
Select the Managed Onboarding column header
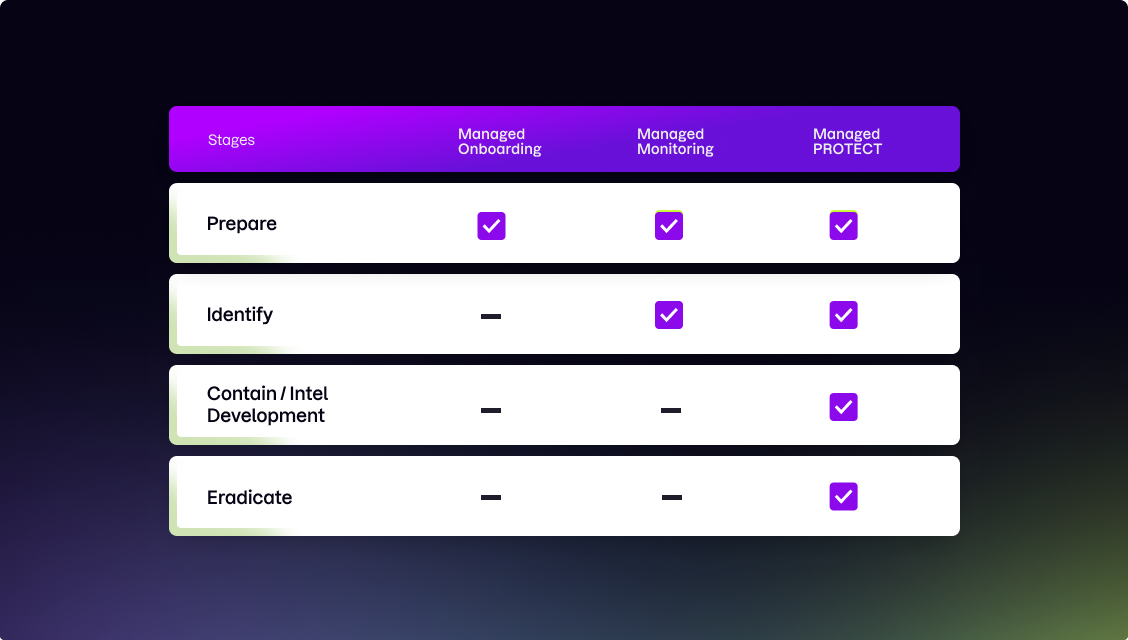[x=499, y=142]
